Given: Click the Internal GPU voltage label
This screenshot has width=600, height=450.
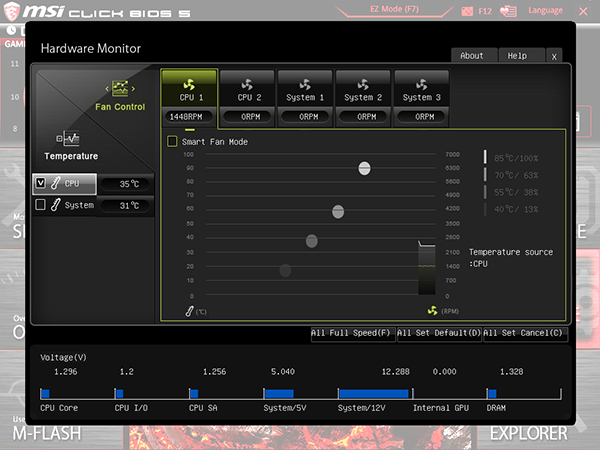Looking at the screenshot, I should pos(441,408).
